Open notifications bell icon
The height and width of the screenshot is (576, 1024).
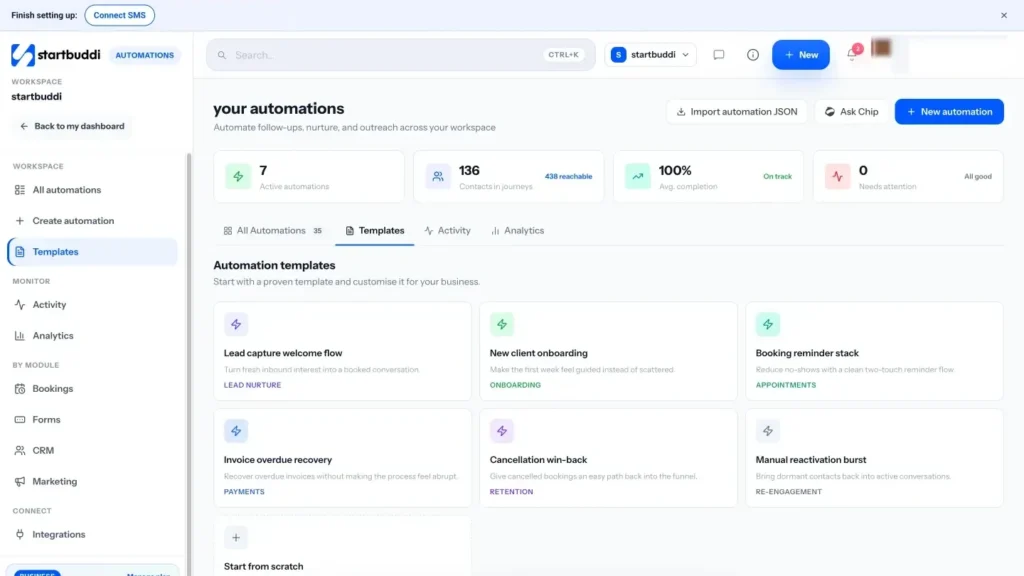pos(852,54)
